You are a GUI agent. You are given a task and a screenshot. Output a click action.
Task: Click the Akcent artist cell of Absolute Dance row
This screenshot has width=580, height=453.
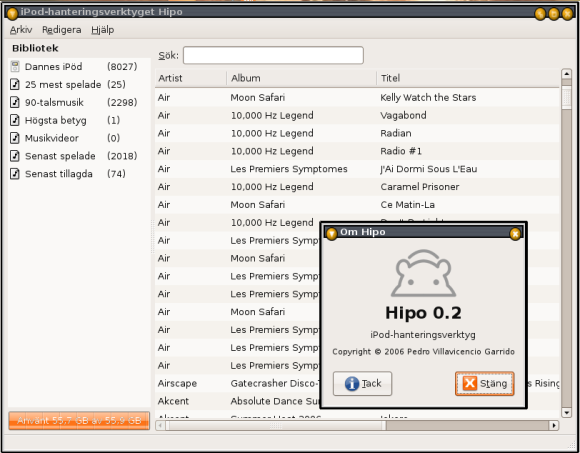pos(173,401)
